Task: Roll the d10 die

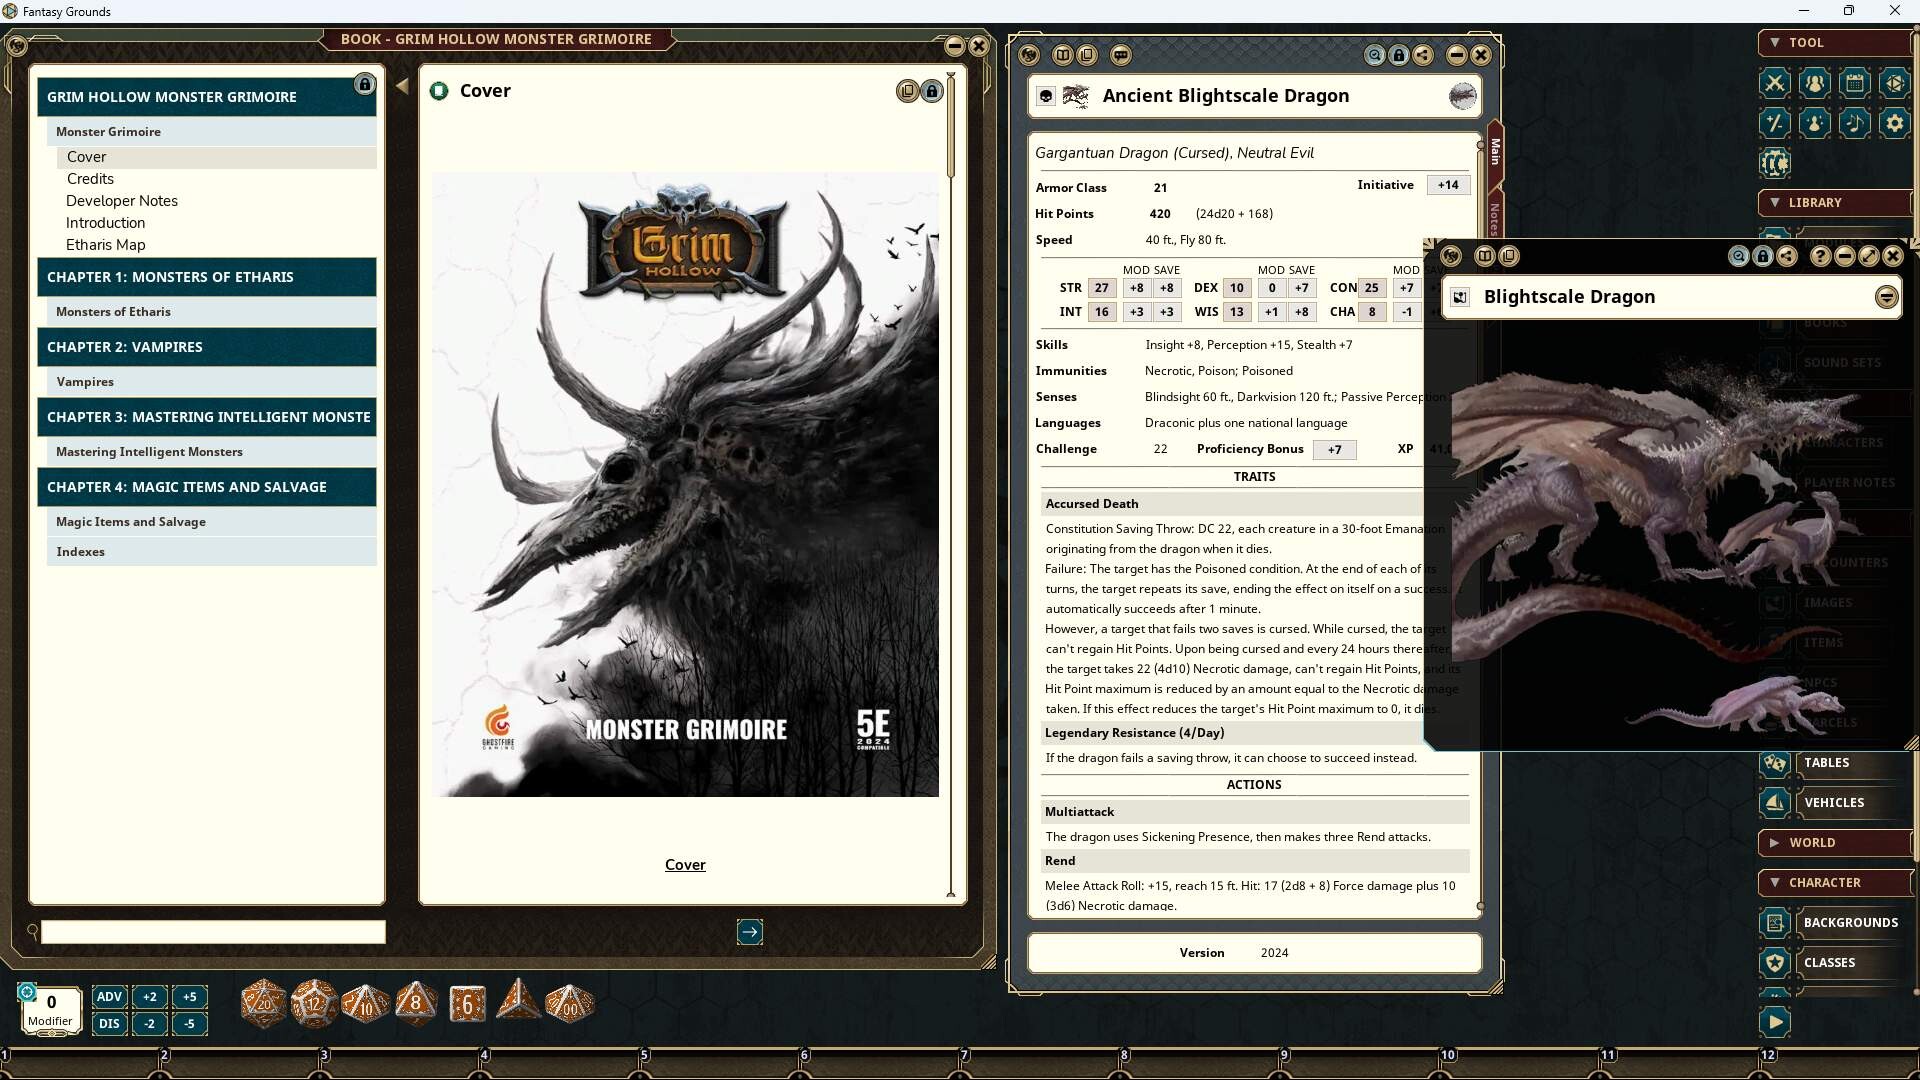Action: 365,1003
